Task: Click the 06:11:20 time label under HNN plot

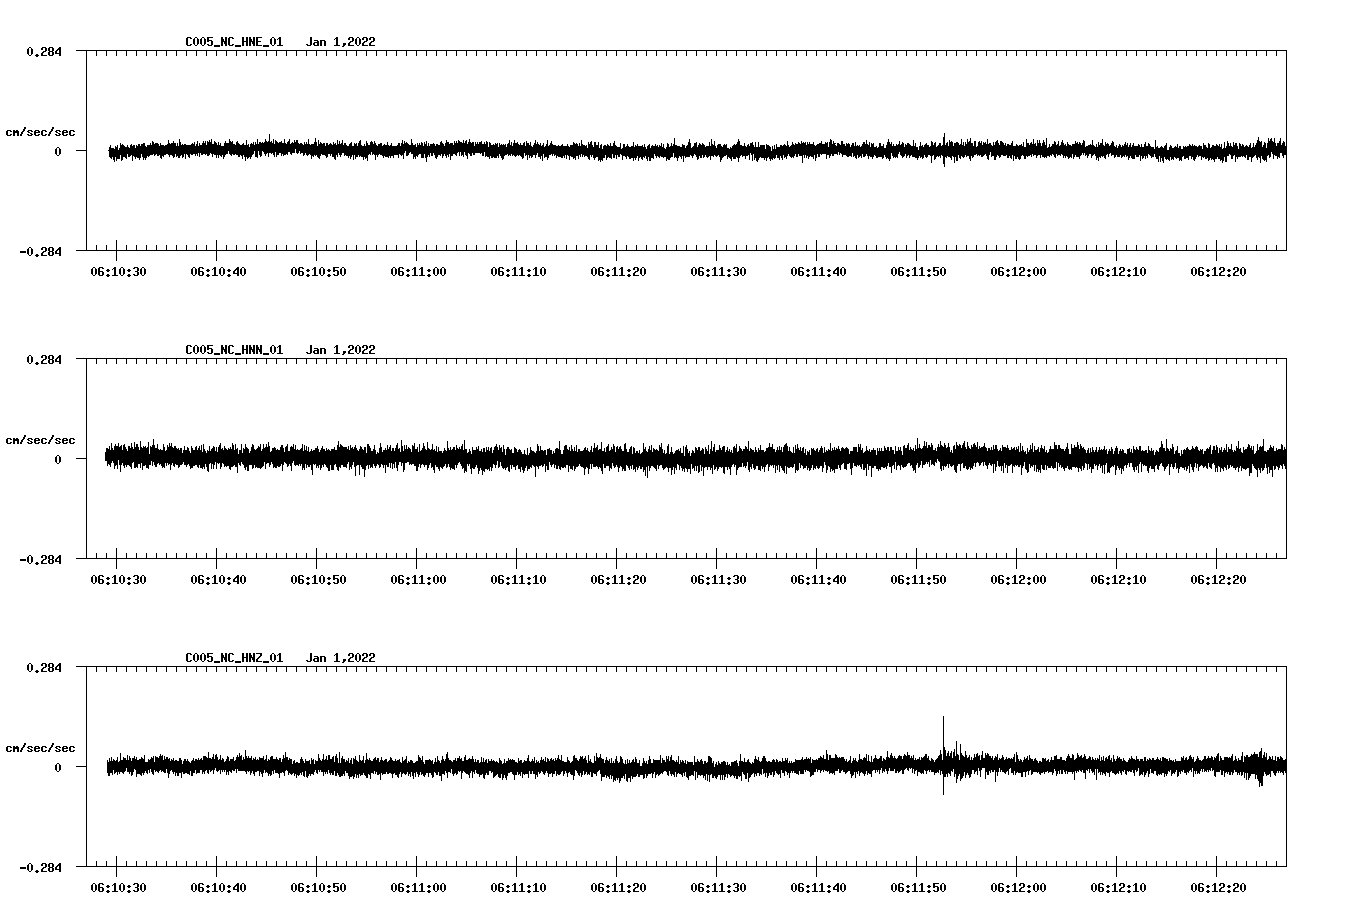Action: click(x=618, y=580)
